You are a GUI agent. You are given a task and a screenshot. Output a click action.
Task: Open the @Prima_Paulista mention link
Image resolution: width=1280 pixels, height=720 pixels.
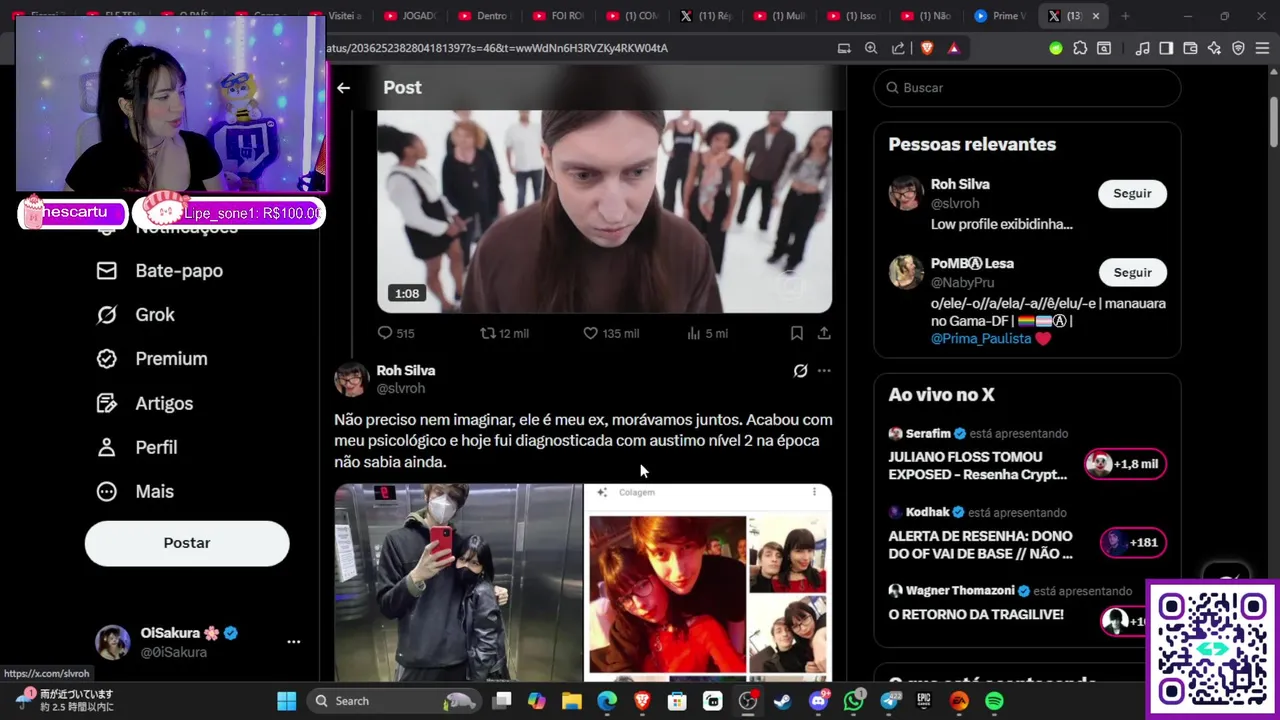[981, 339]
